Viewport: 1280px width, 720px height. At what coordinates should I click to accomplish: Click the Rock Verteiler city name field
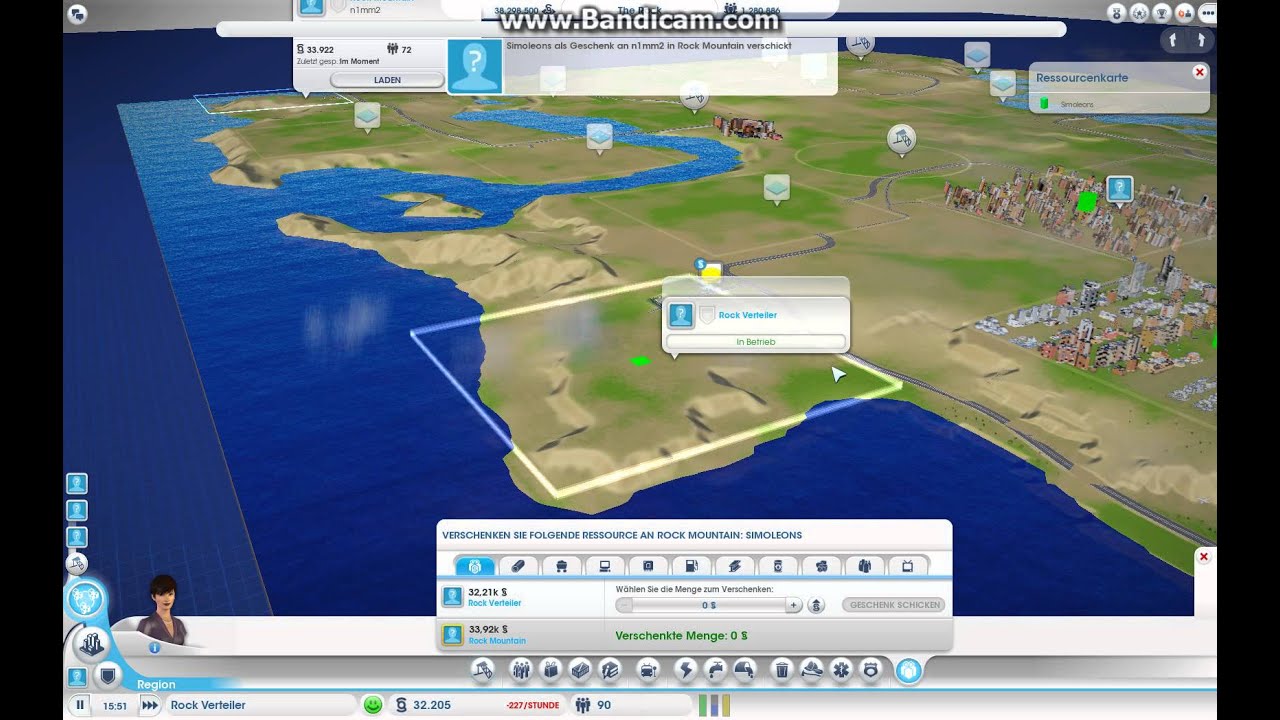click(260, 705)
